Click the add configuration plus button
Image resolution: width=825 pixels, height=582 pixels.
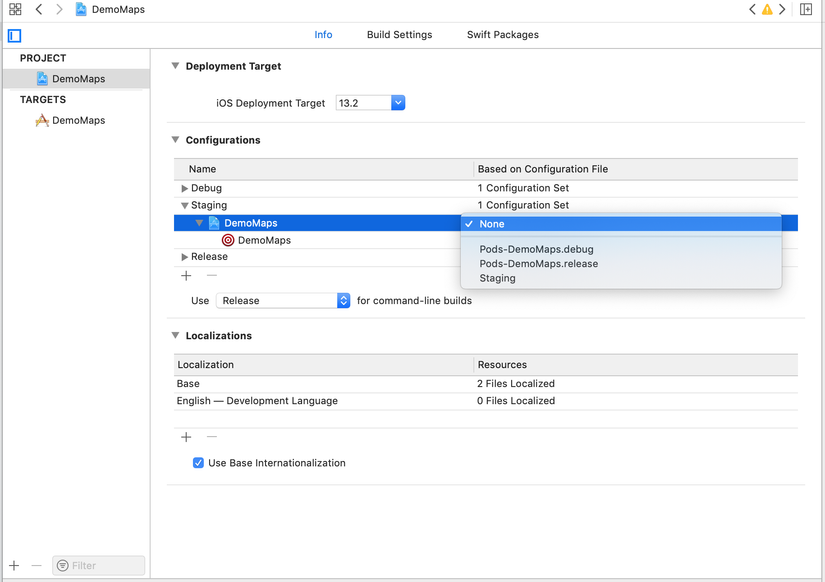(x=186, y=275)
